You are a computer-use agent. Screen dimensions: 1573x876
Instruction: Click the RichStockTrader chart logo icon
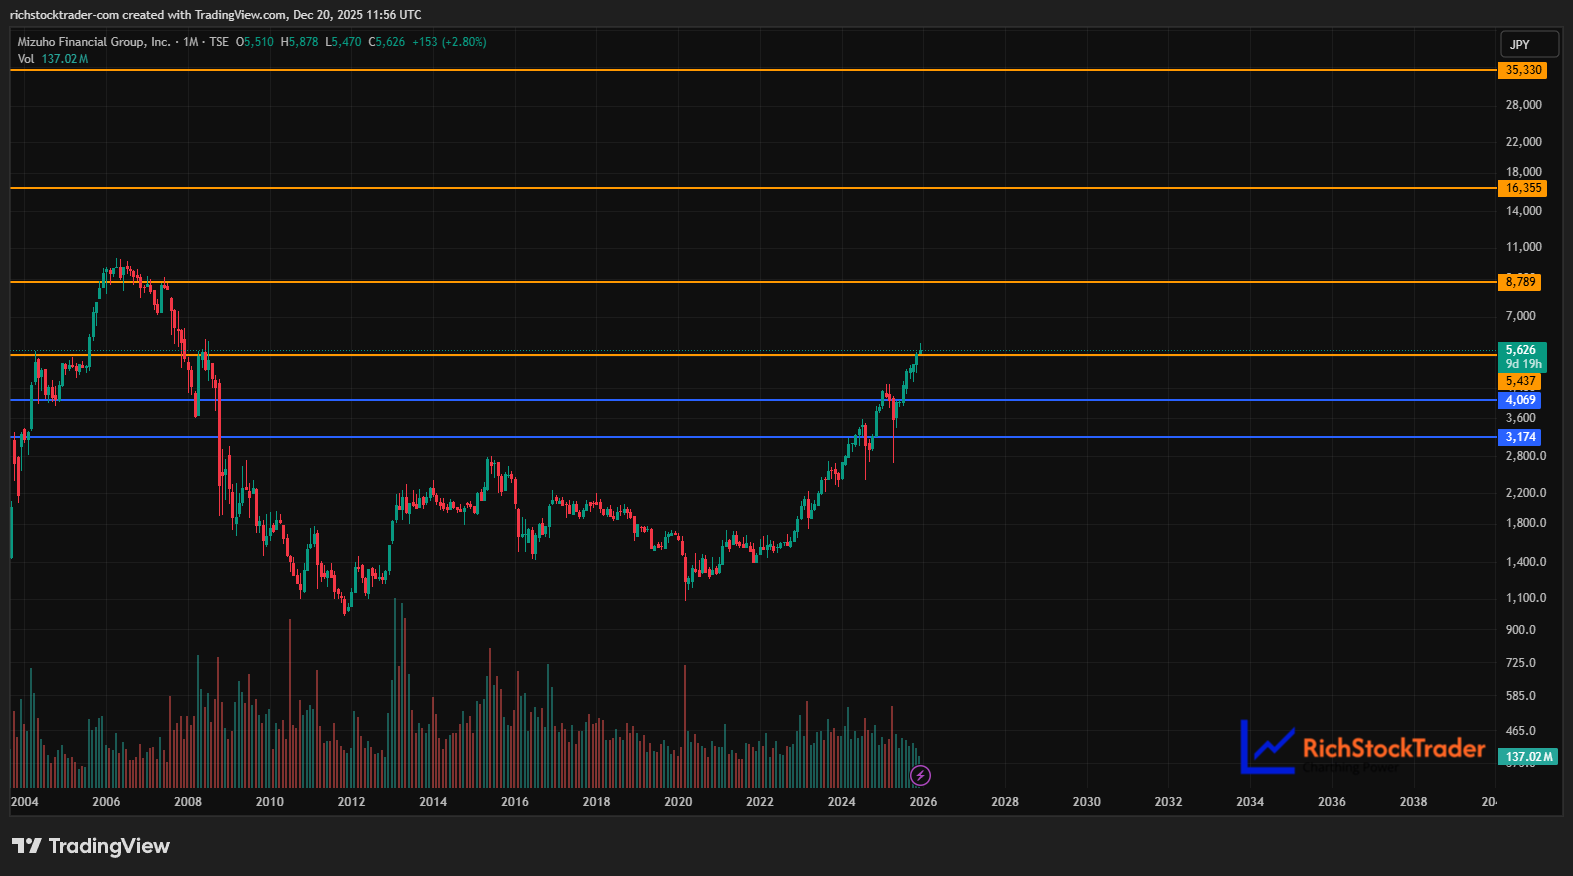point(1268,747)
